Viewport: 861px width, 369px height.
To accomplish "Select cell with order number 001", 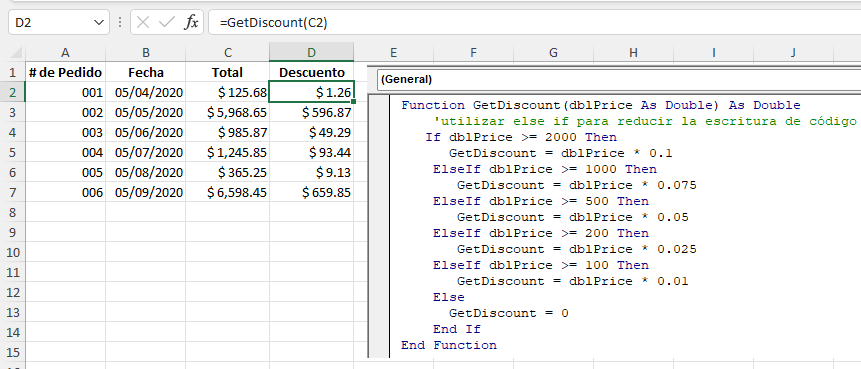I will tap(65, 92).
